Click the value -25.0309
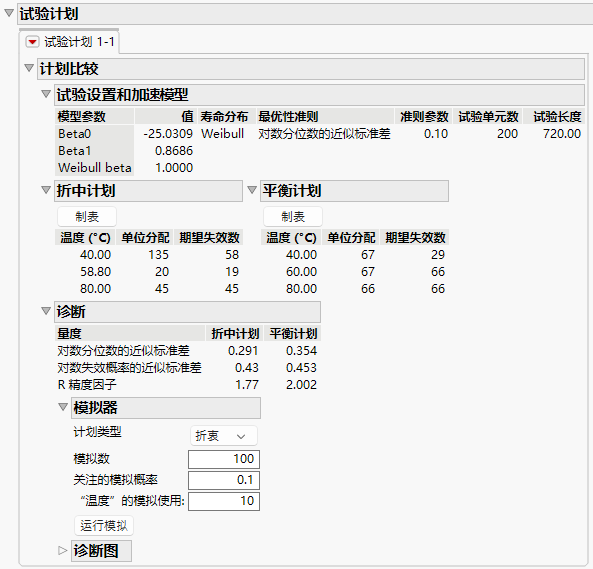This screenshot has width=593, height=569. pyautogui.click(x=168, y=133)
